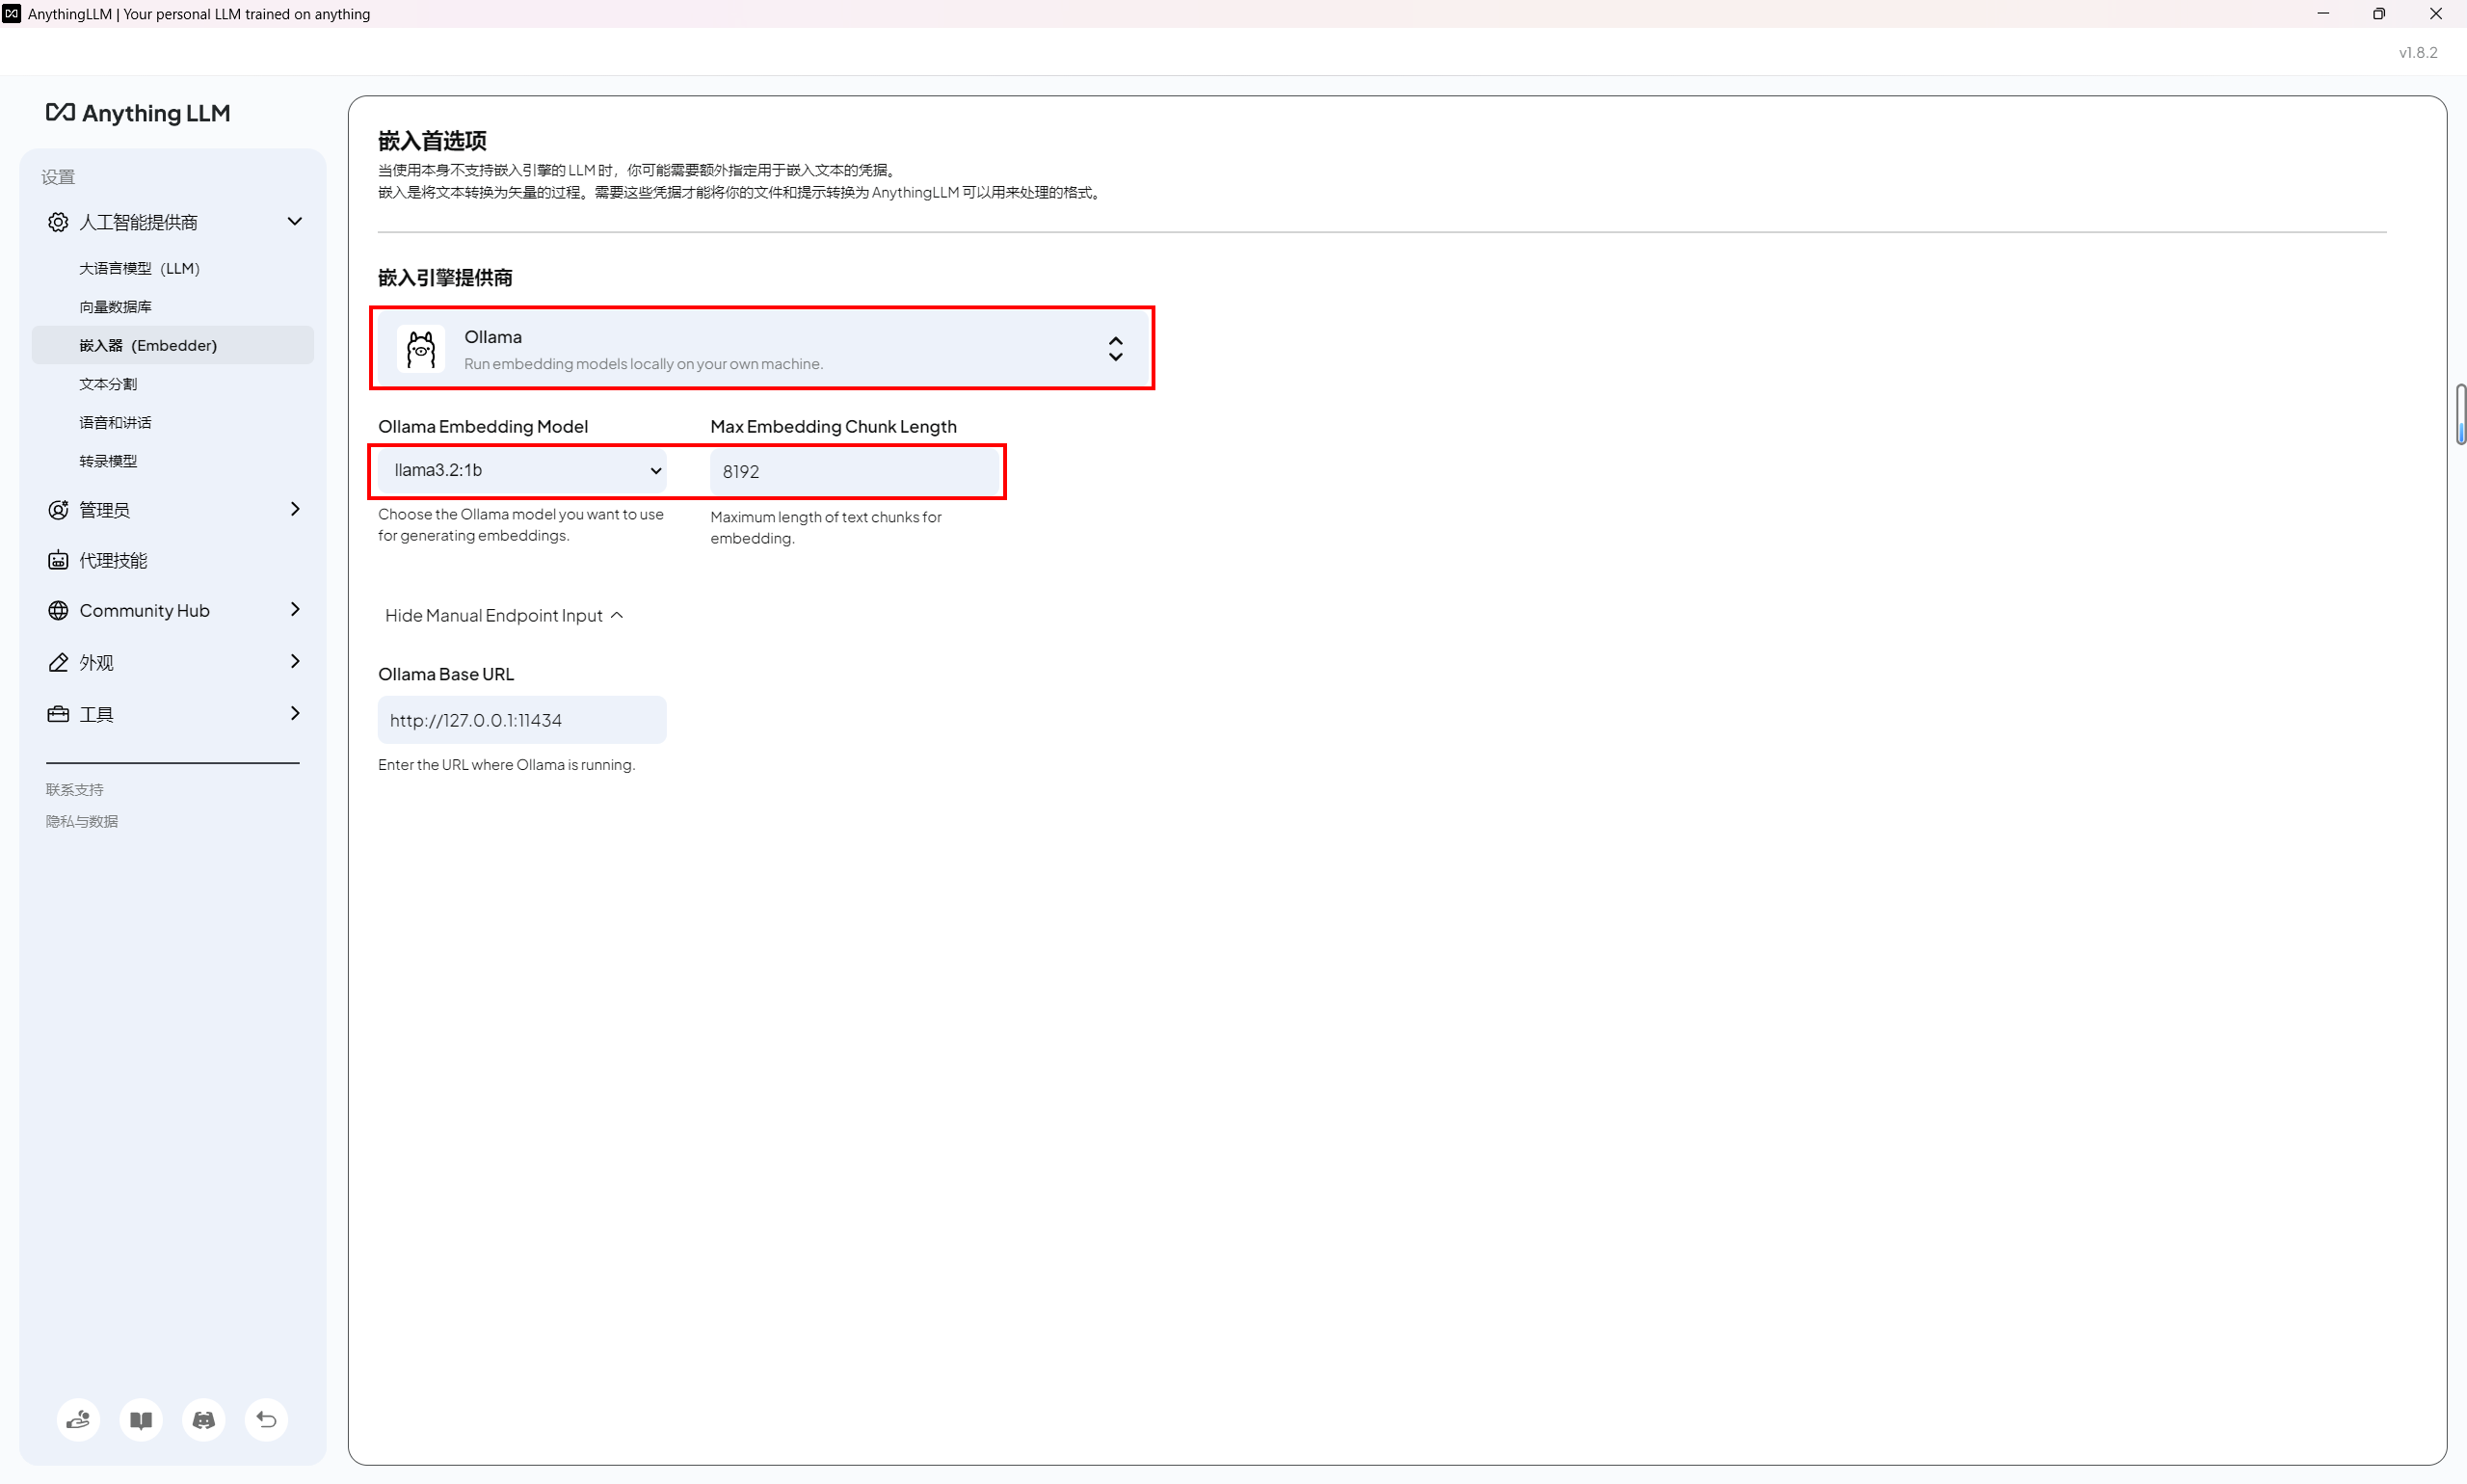The width and height of the screenshot is (2467, 1484).
Task: Click the Anything LLM logo
Action: (138, 113)
